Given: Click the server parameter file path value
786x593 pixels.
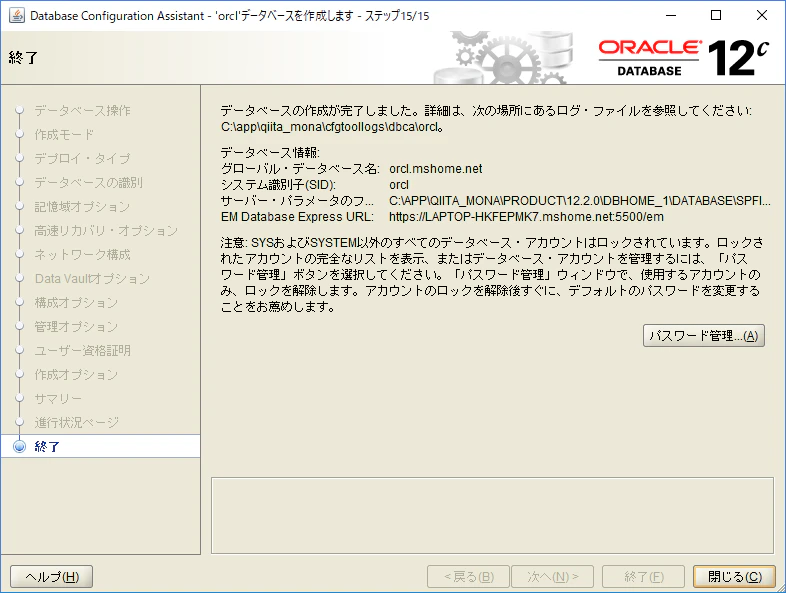Looking at the screenshot, I should [580, 201].
